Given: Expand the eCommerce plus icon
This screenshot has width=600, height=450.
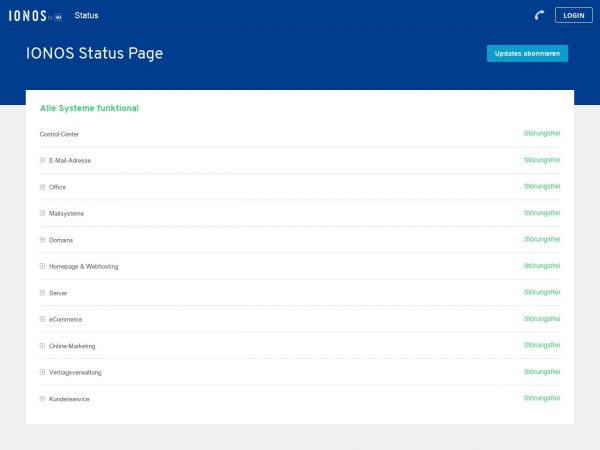Looking at the screenshot, I should pyautogui.click(x=42, y=319).
